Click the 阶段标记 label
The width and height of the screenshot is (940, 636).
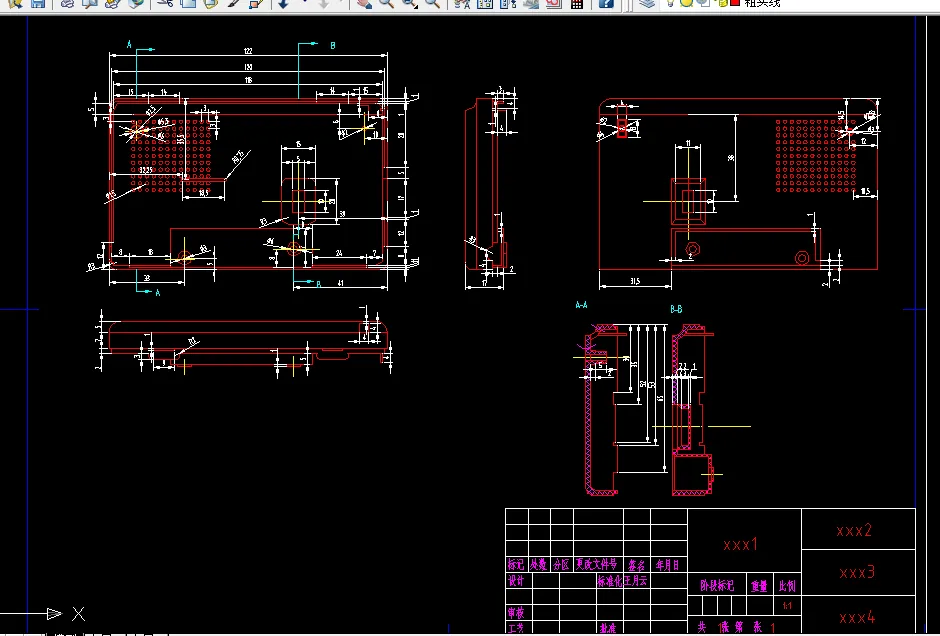tap(717, 586)
